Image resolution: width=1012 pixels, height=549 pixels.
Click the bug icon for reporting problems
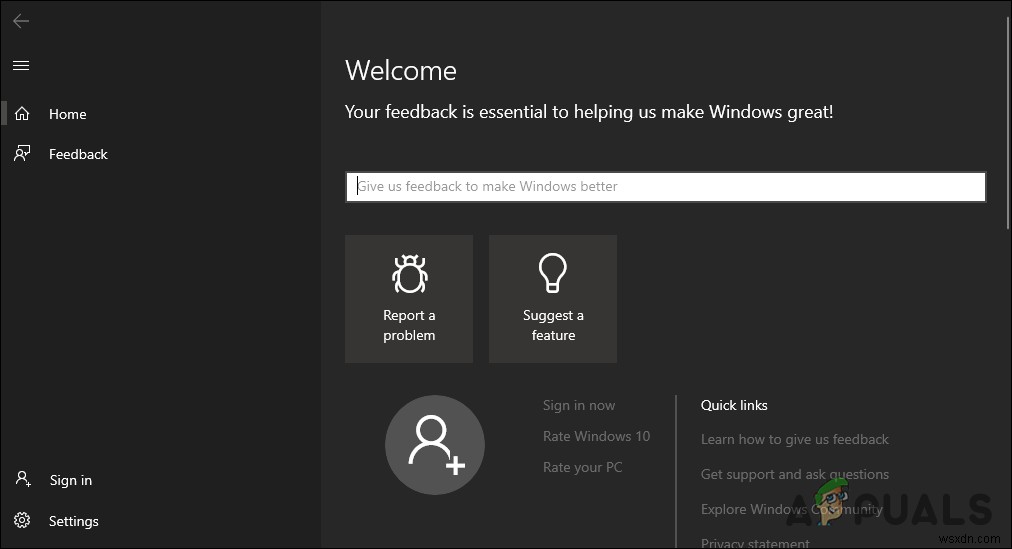coord(409,274)
